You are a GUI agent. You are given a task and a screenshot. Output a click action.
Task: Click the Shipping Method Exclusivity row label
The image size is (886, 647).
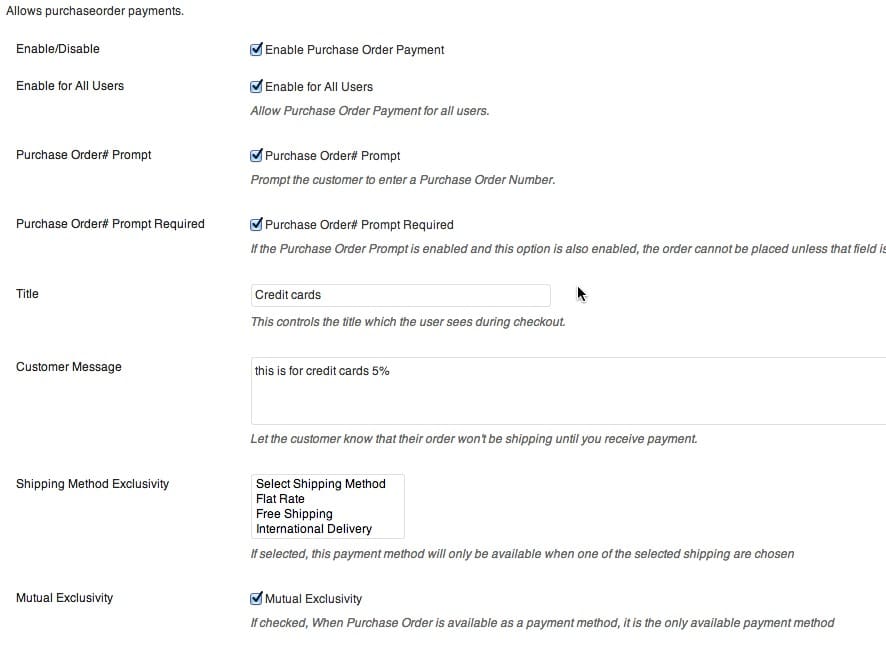pos(93,484)
